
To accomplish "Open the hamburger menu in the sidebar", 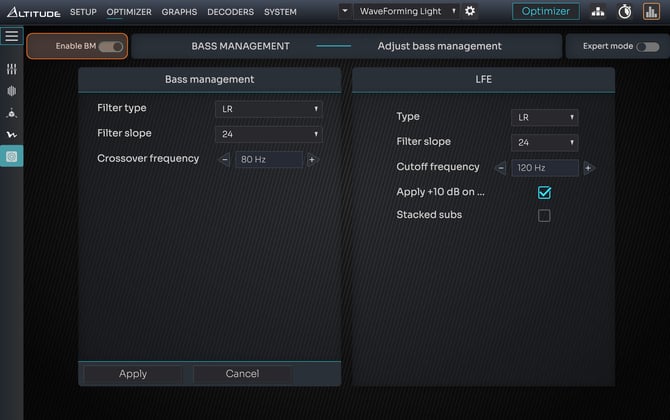I will point(11,36).
